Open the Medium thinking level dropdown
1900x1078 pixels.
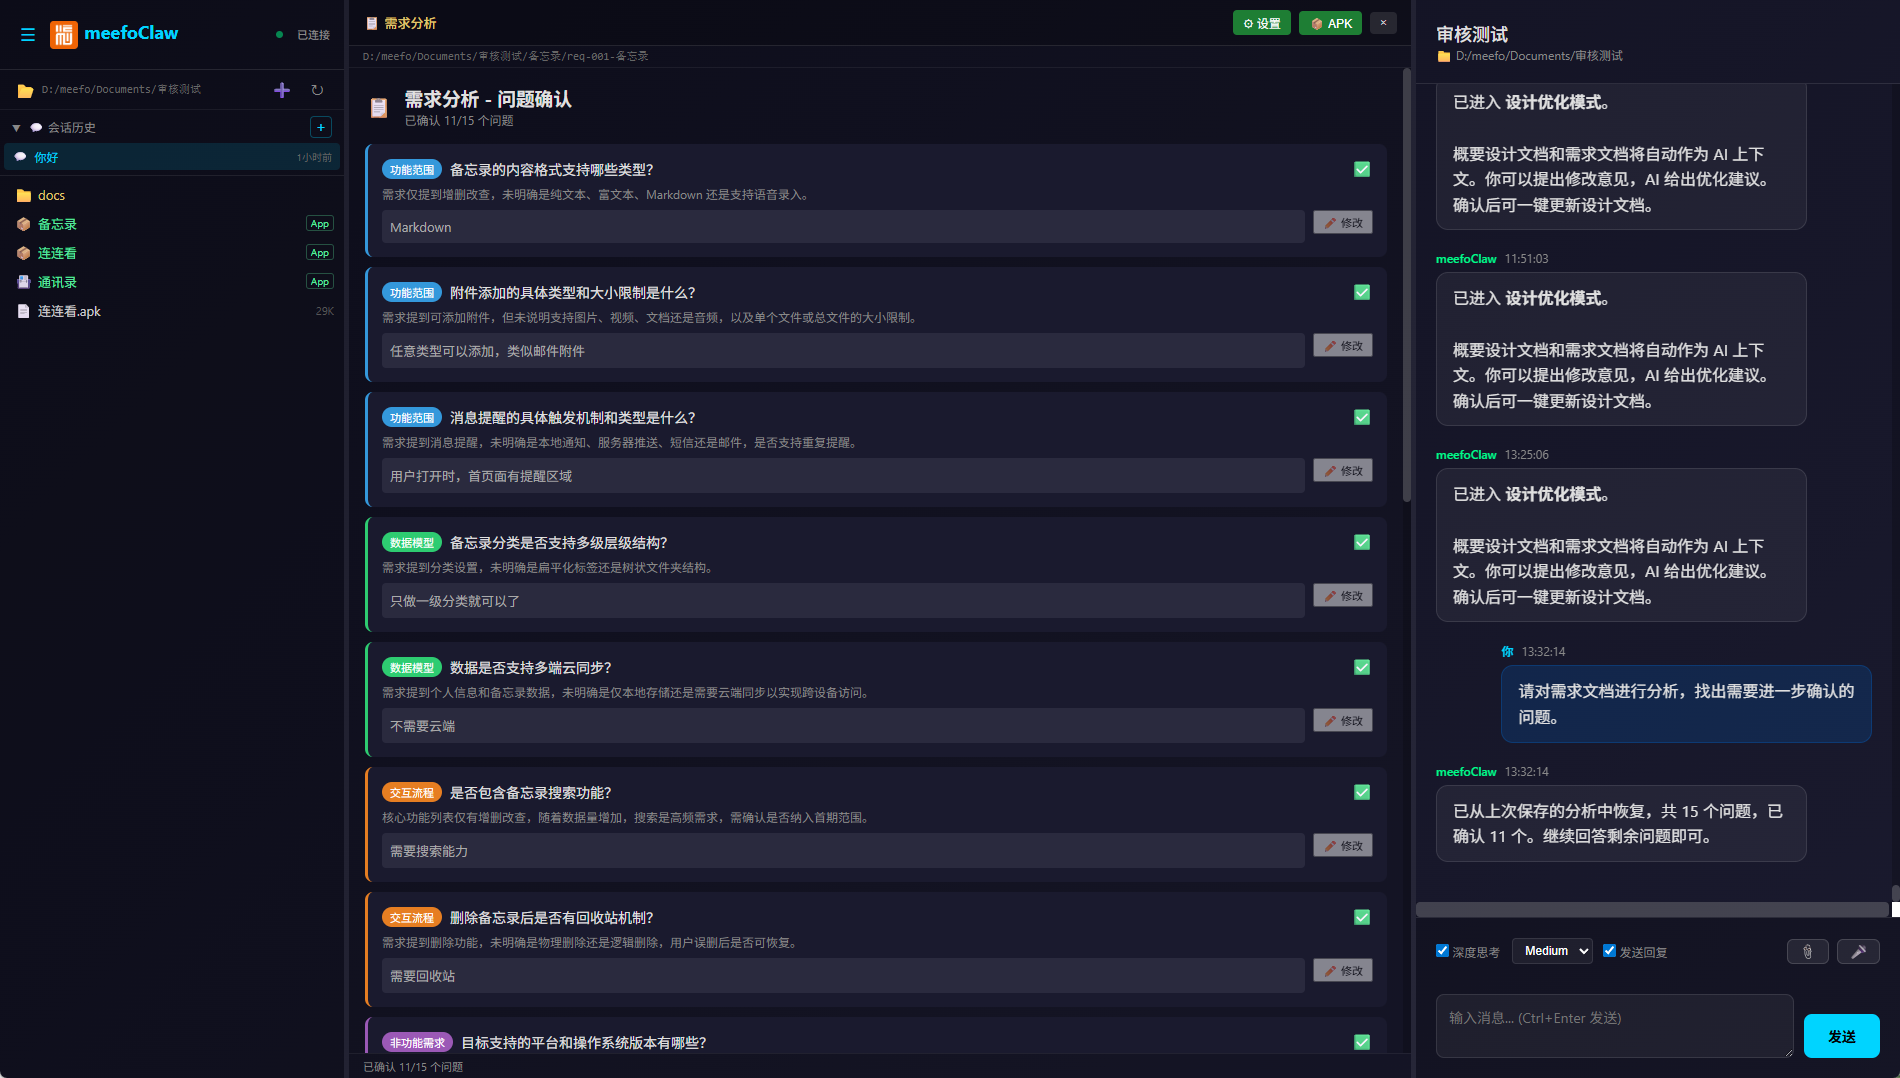point(1552,951)
